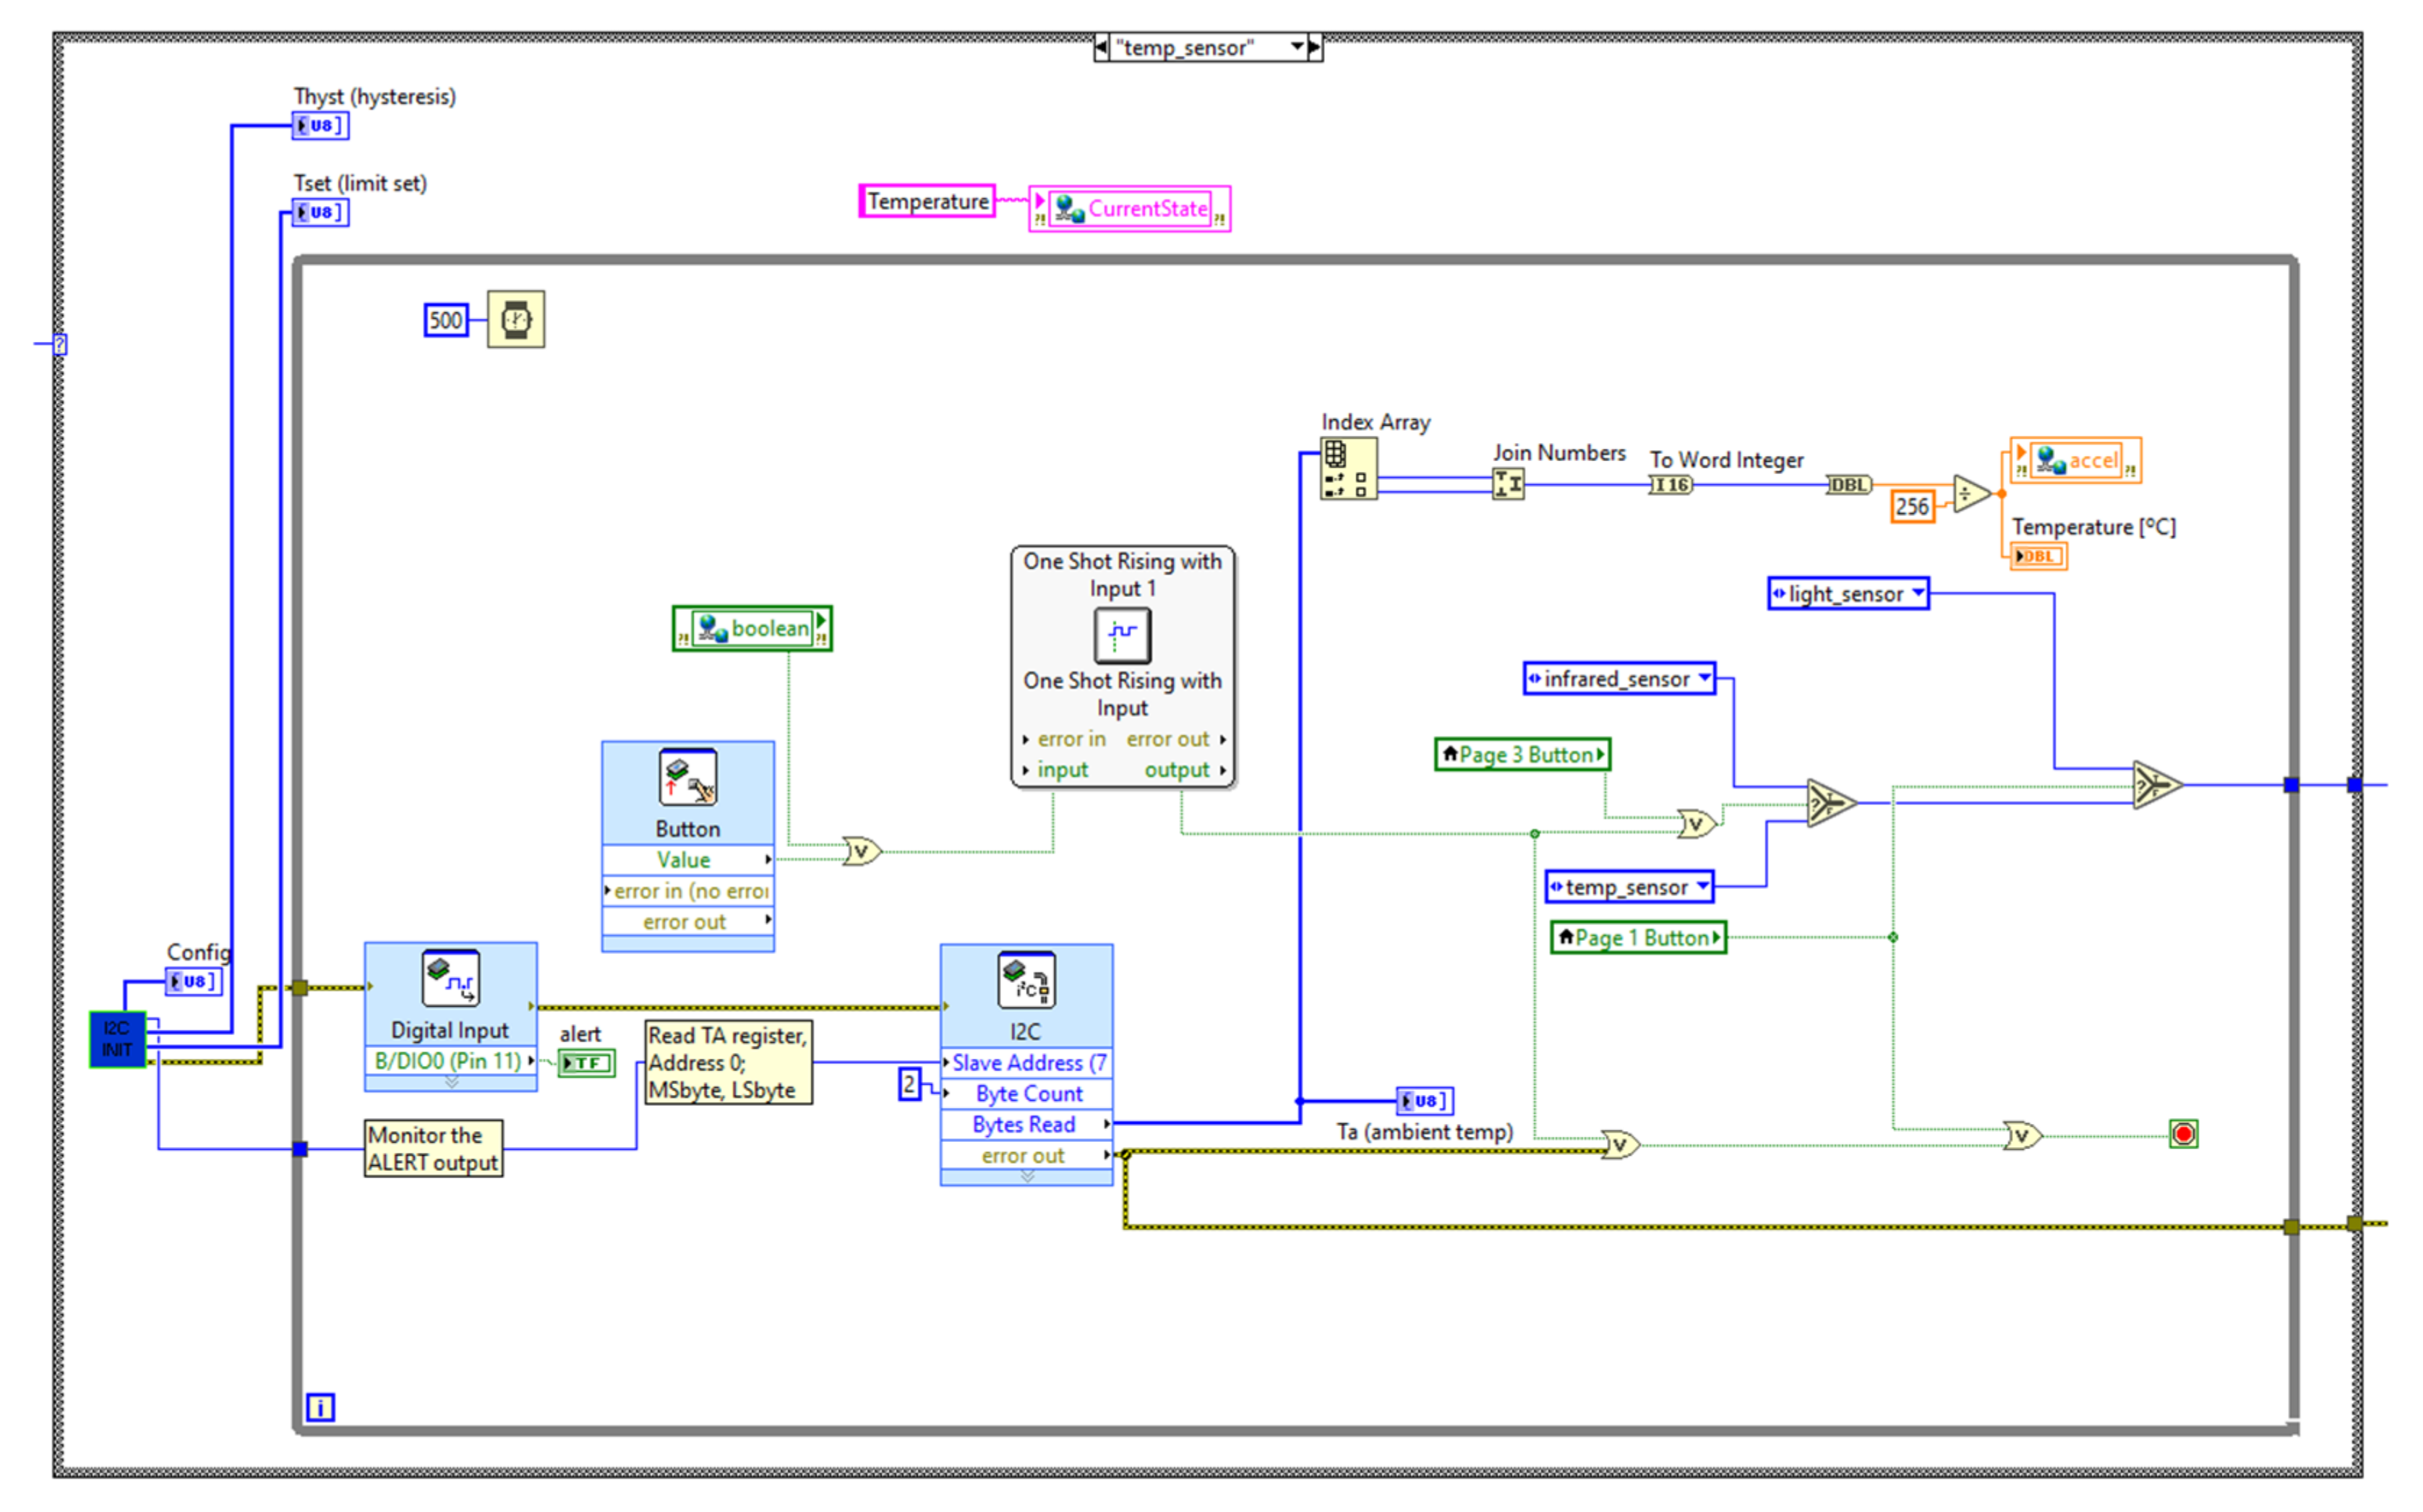Expand the infrared_sensor enum constant dropdown
Image resolution: width=2423 pixels, height=1512 pixels.
(1704, 679)
